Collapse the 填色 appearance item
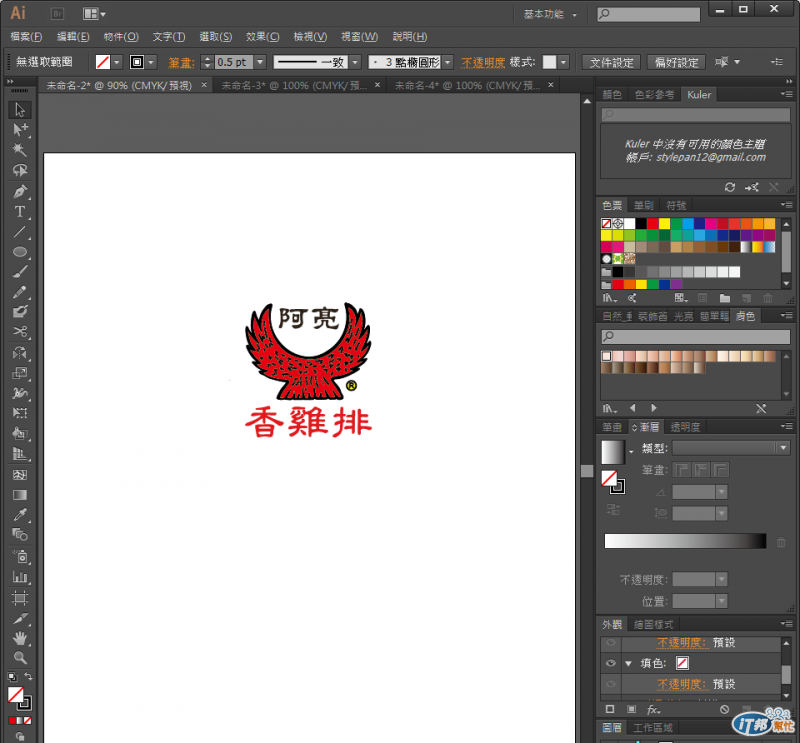800x743 pixels. [x=629, y=663]
